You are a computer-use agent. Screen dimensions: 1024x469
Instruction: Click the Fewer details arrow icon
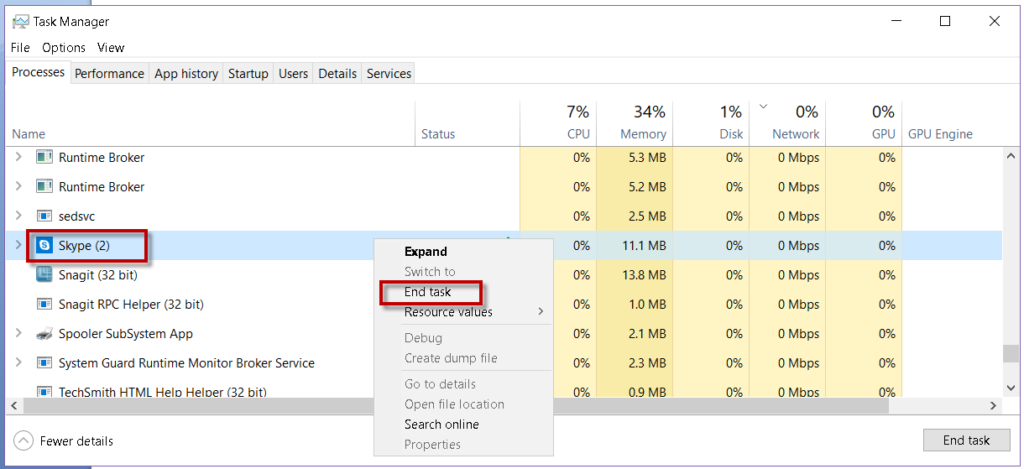pyautogui.click(x=23, y=441)
